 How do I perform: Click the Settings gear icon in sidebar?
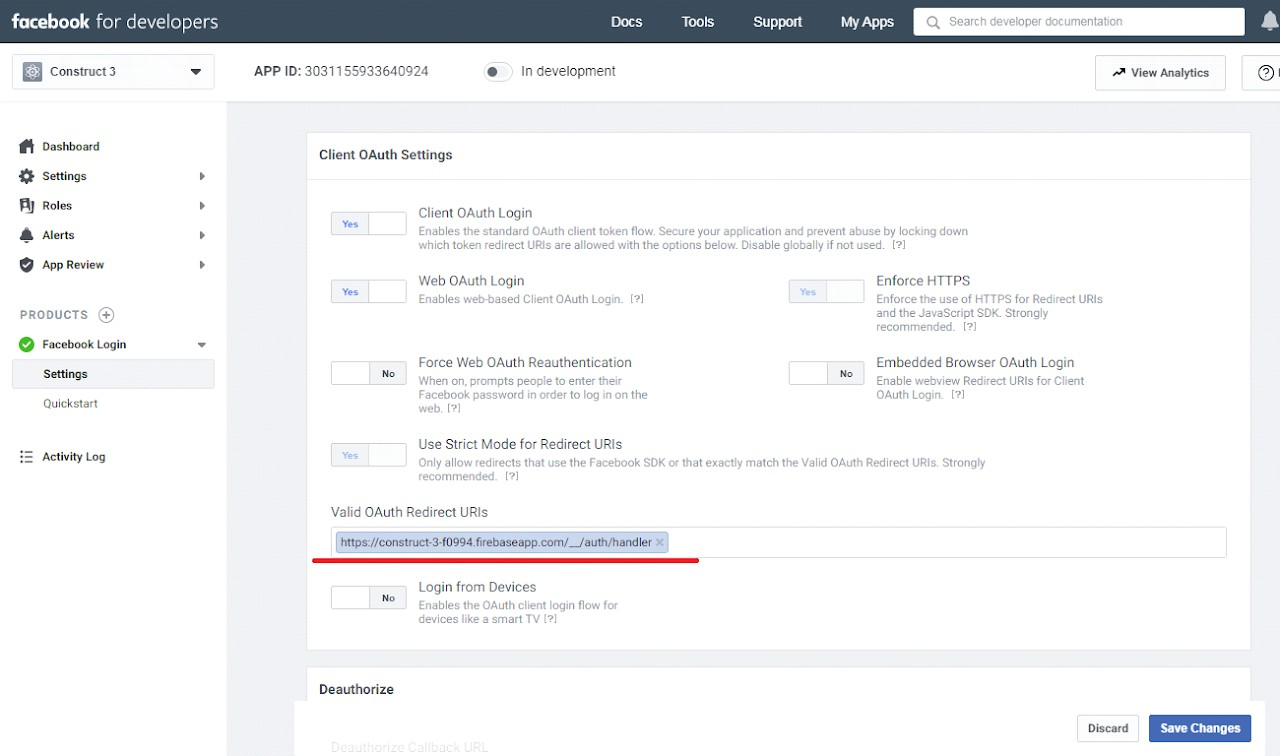(27, 176)
